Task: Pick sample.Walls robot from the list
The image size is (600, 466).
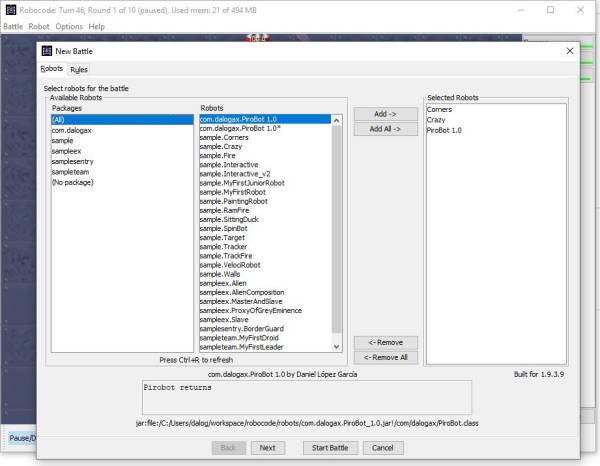Action: [218, 273]
